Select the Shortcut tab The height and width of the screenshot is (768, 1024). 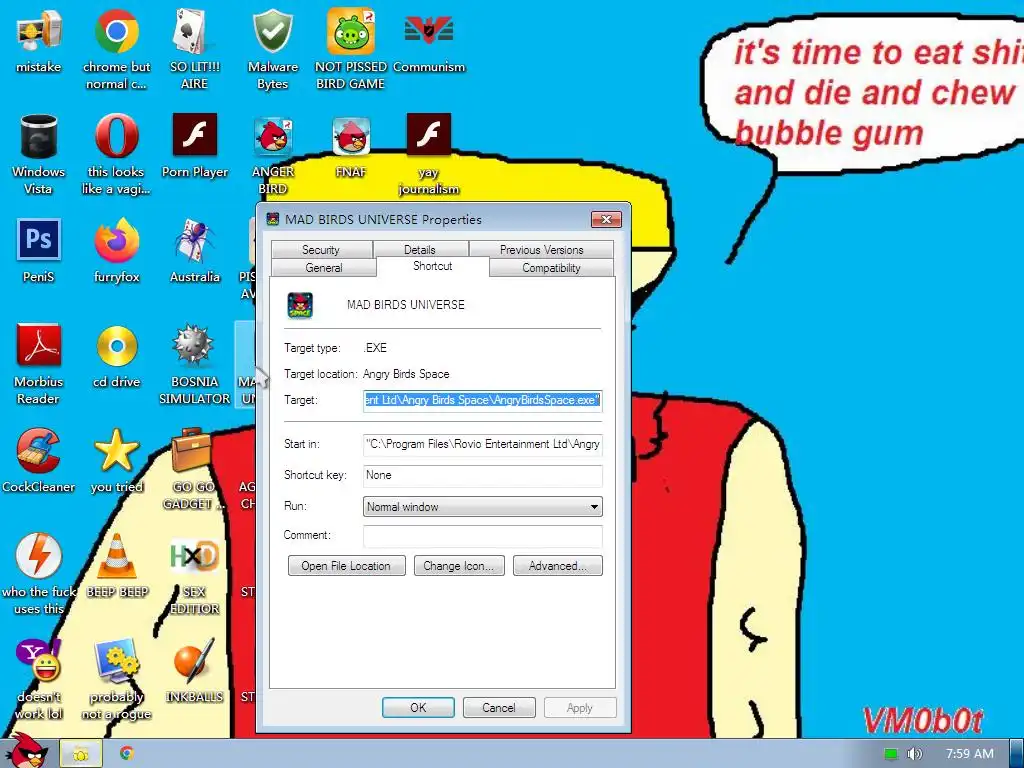(432, 266)
